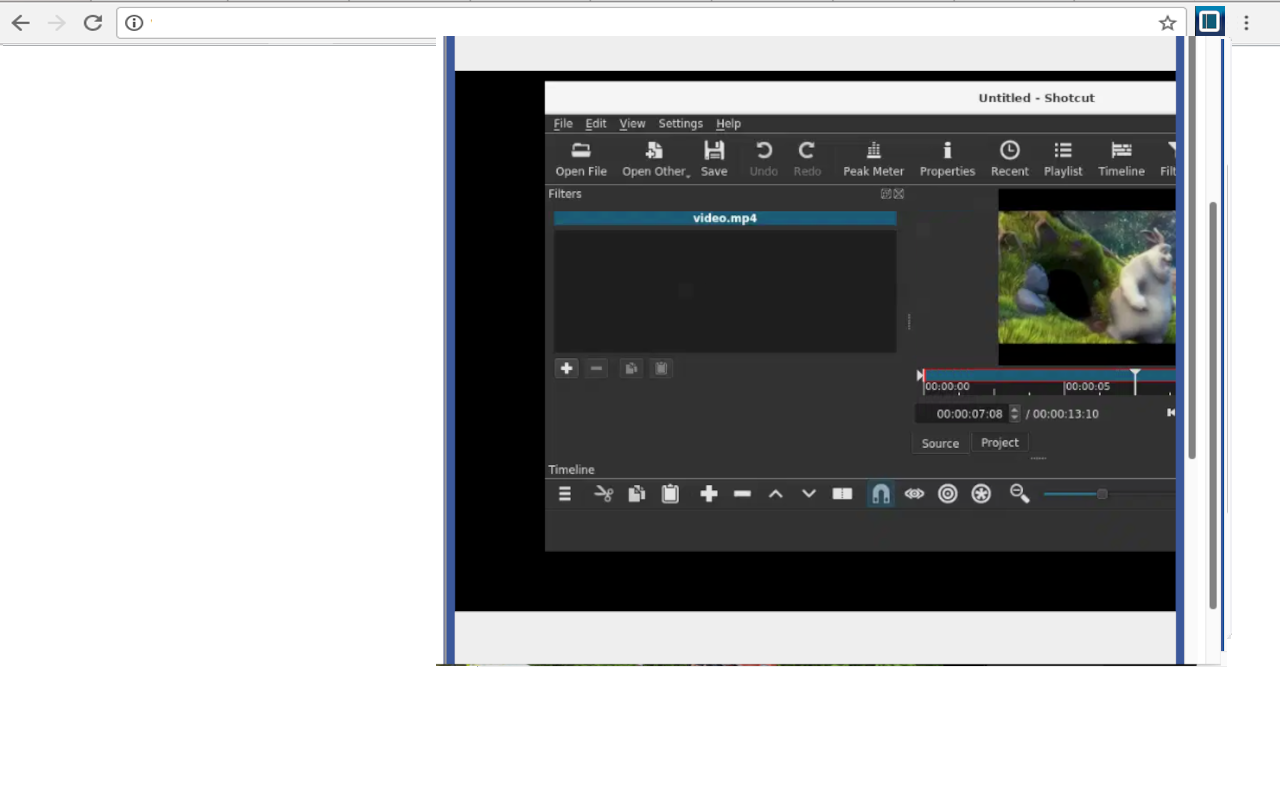Reload the browser page
The width and height of the screenshot is (1280, 800).
(93, 22)
